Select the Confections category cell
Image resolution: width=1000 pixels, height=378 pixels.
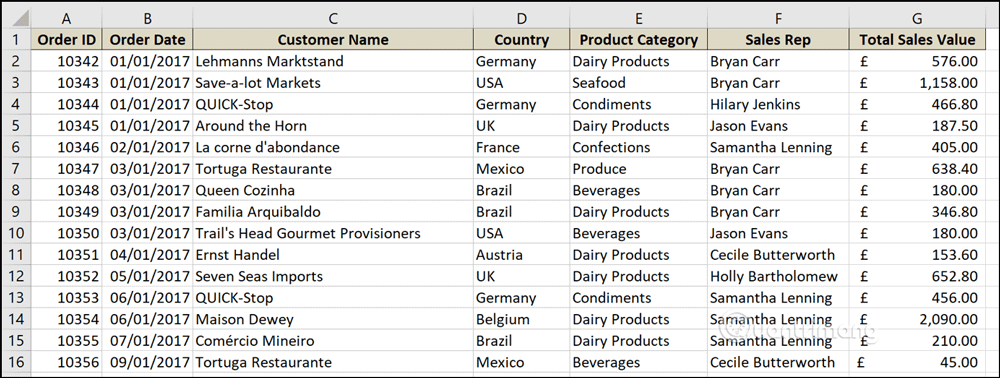point(638,147)
